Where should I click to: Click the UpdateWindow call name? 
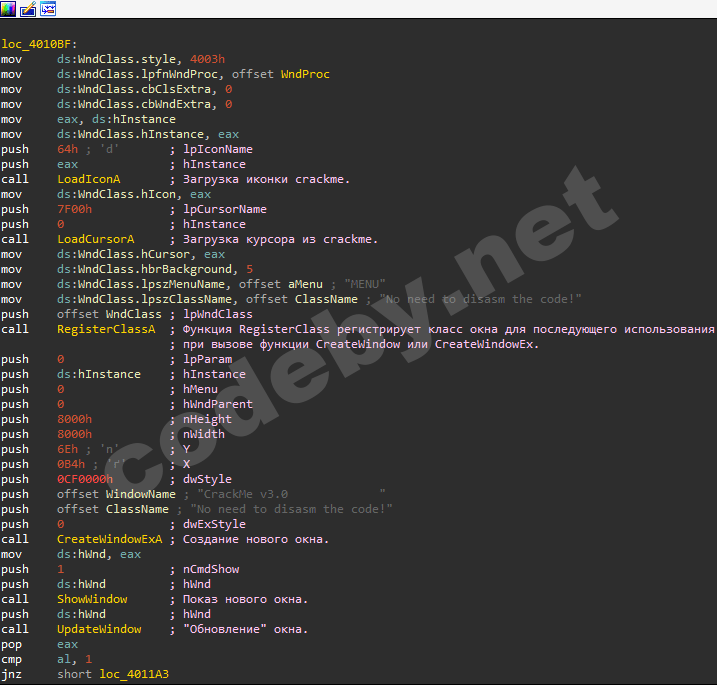point(99,629)
